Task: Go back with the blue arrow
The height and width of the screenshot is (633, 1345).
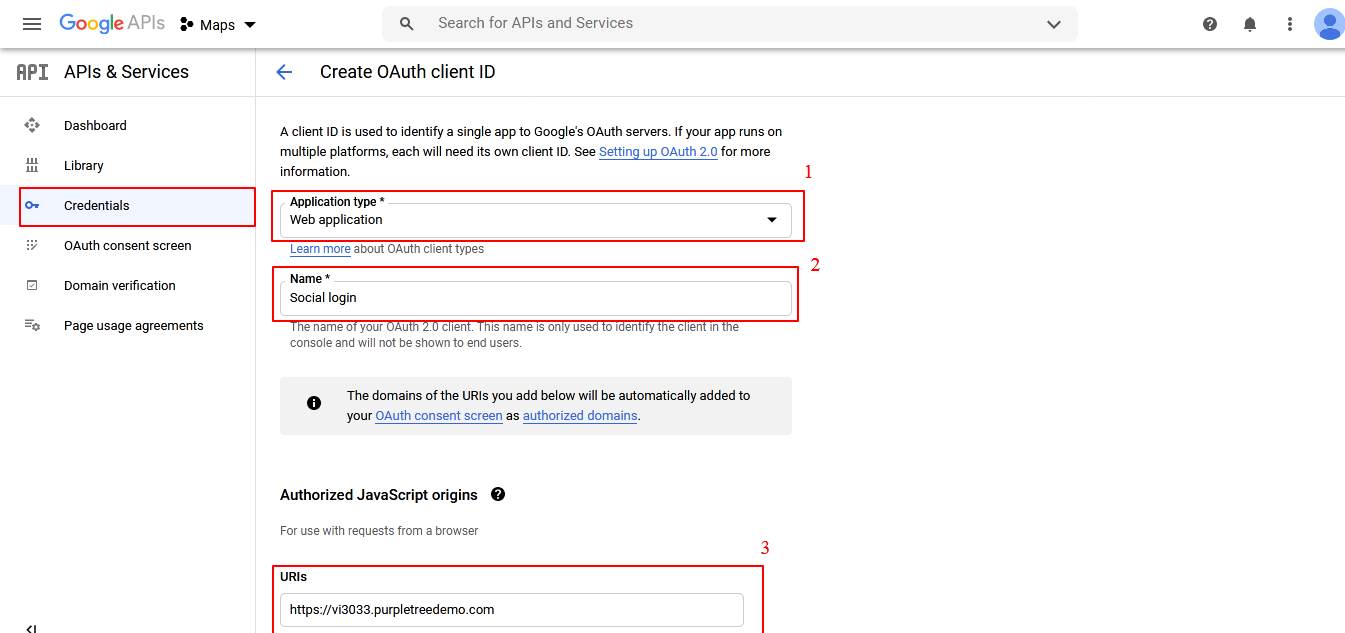Action: [284, 72]
